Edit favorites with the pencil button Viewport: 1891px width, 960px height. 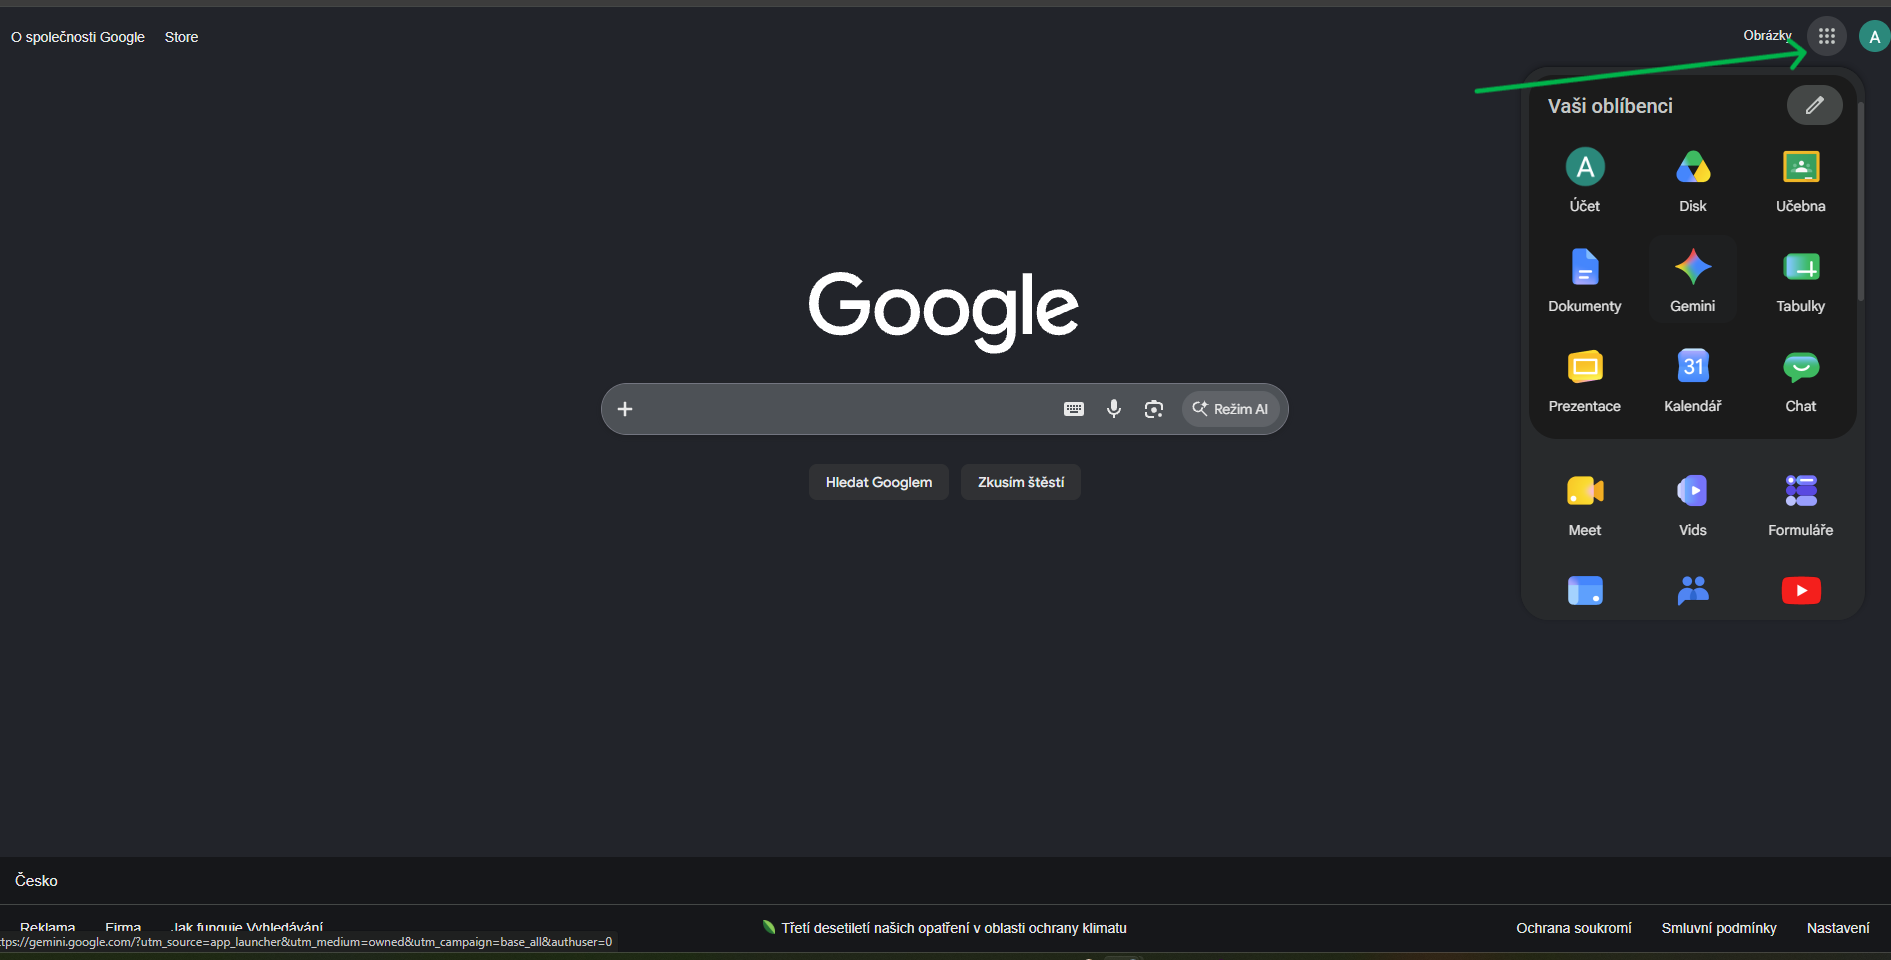point(1814,105)
